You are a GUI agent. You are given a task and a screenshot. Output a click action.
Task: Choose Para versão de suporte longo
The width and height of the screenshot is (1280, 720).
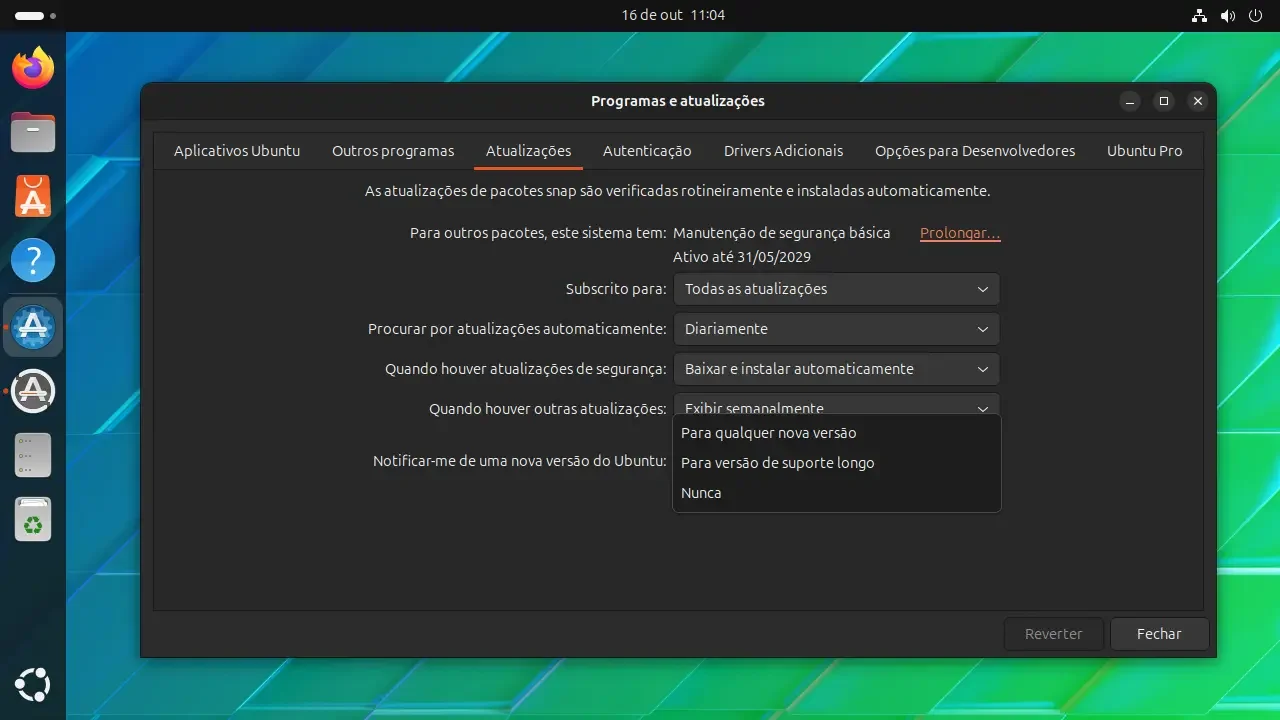836,463
